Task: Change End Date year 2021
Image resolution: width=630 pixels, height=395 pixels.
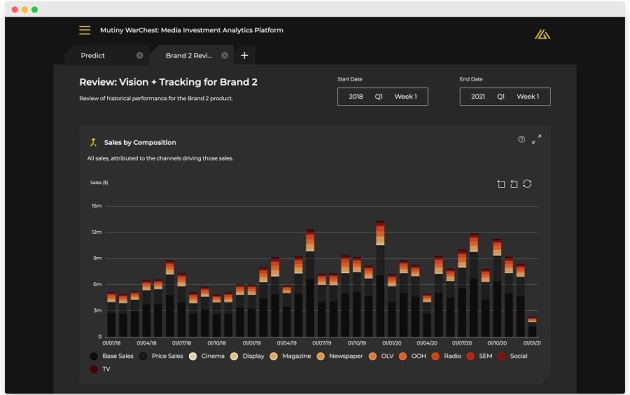Action: pos(478,96)
